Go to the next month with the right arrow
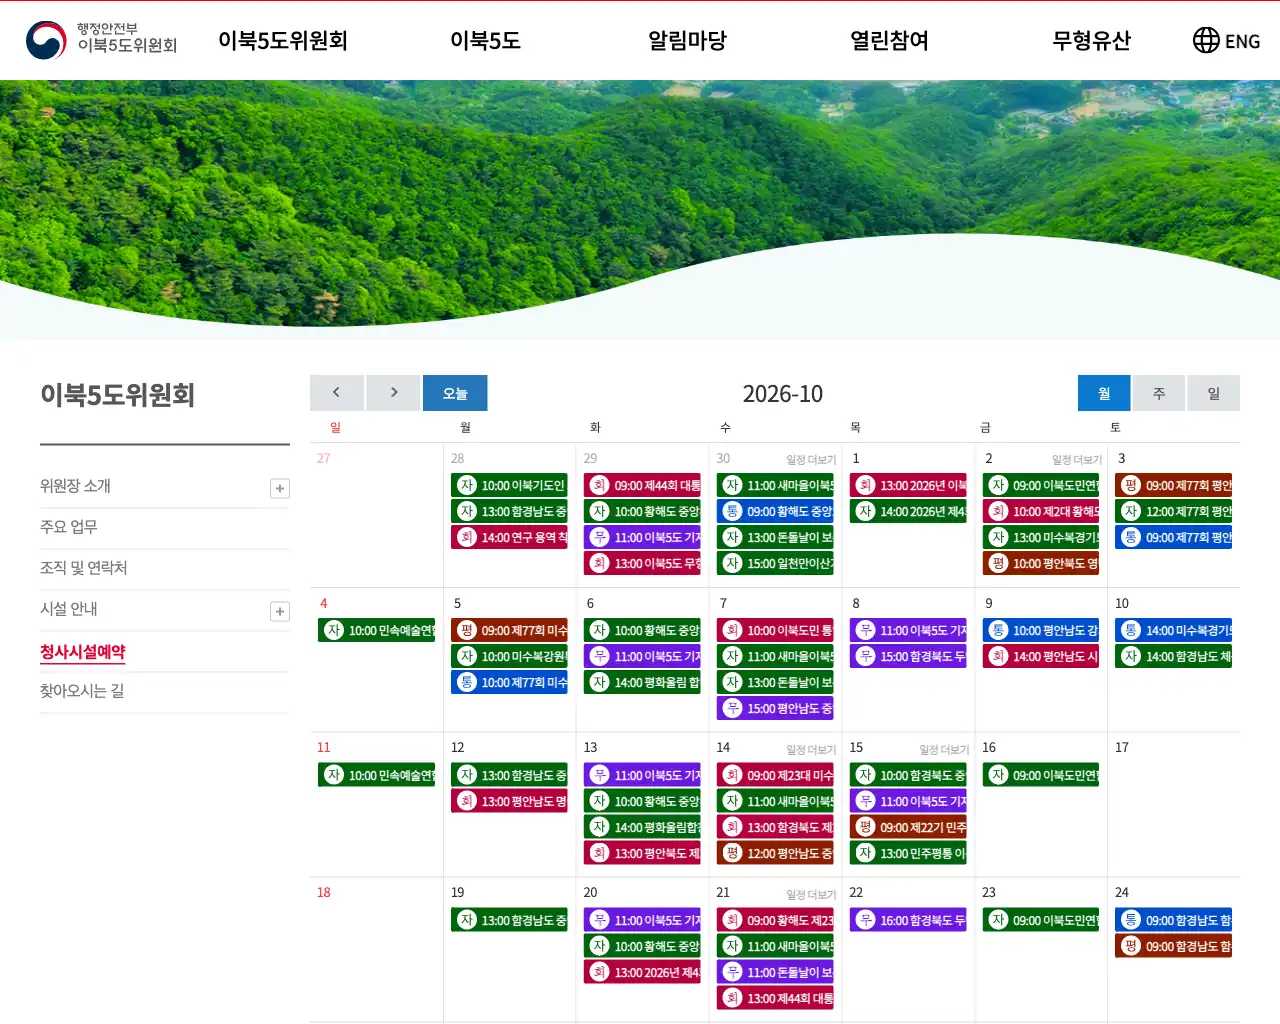Screen dimensions: 1280x1024 393,393
